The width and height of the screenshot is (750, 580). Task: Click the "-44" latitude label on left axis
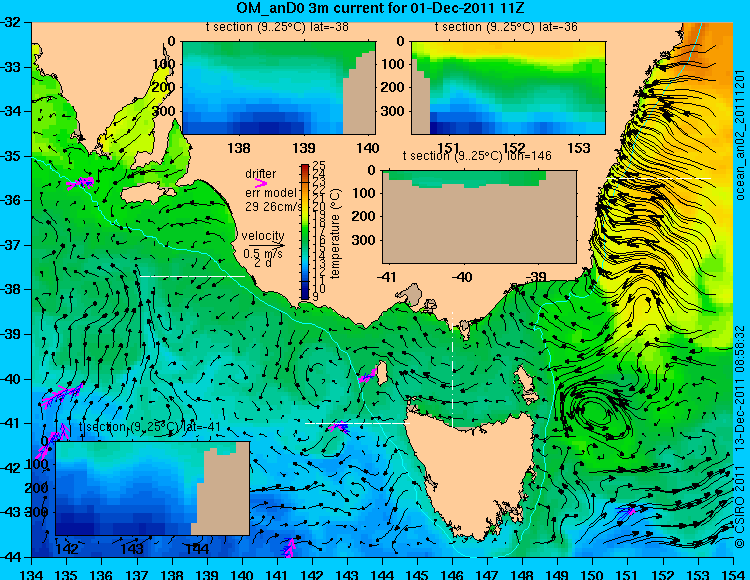pyautogui.click(x=11, y=557)
